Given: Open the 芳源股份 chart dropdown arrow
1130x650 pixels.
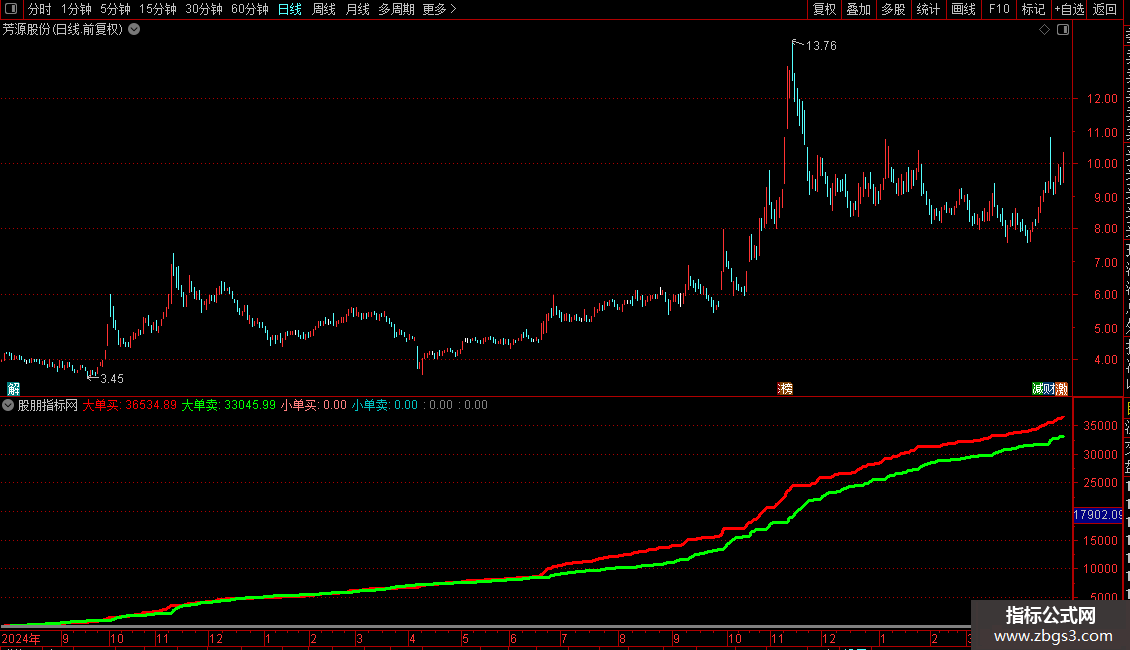Looking at the screenshot, I should [134, 30].
